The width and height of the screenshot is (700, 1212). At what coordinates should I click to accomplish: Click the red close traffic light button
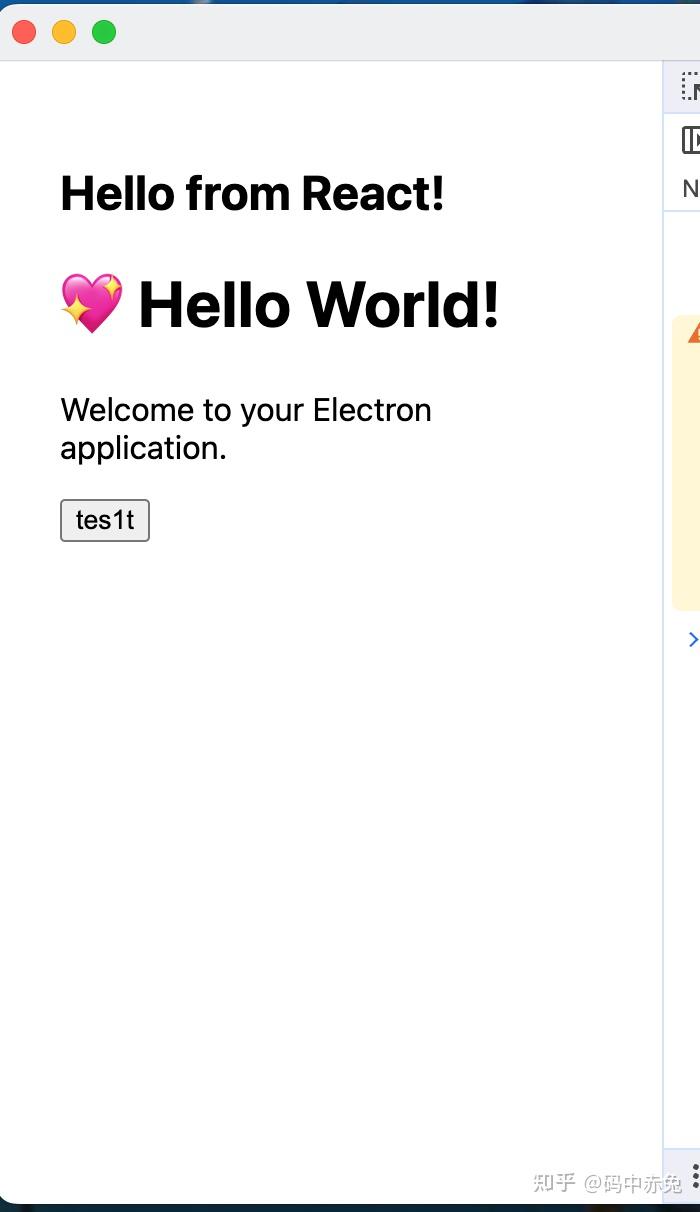tap(23, 32)
